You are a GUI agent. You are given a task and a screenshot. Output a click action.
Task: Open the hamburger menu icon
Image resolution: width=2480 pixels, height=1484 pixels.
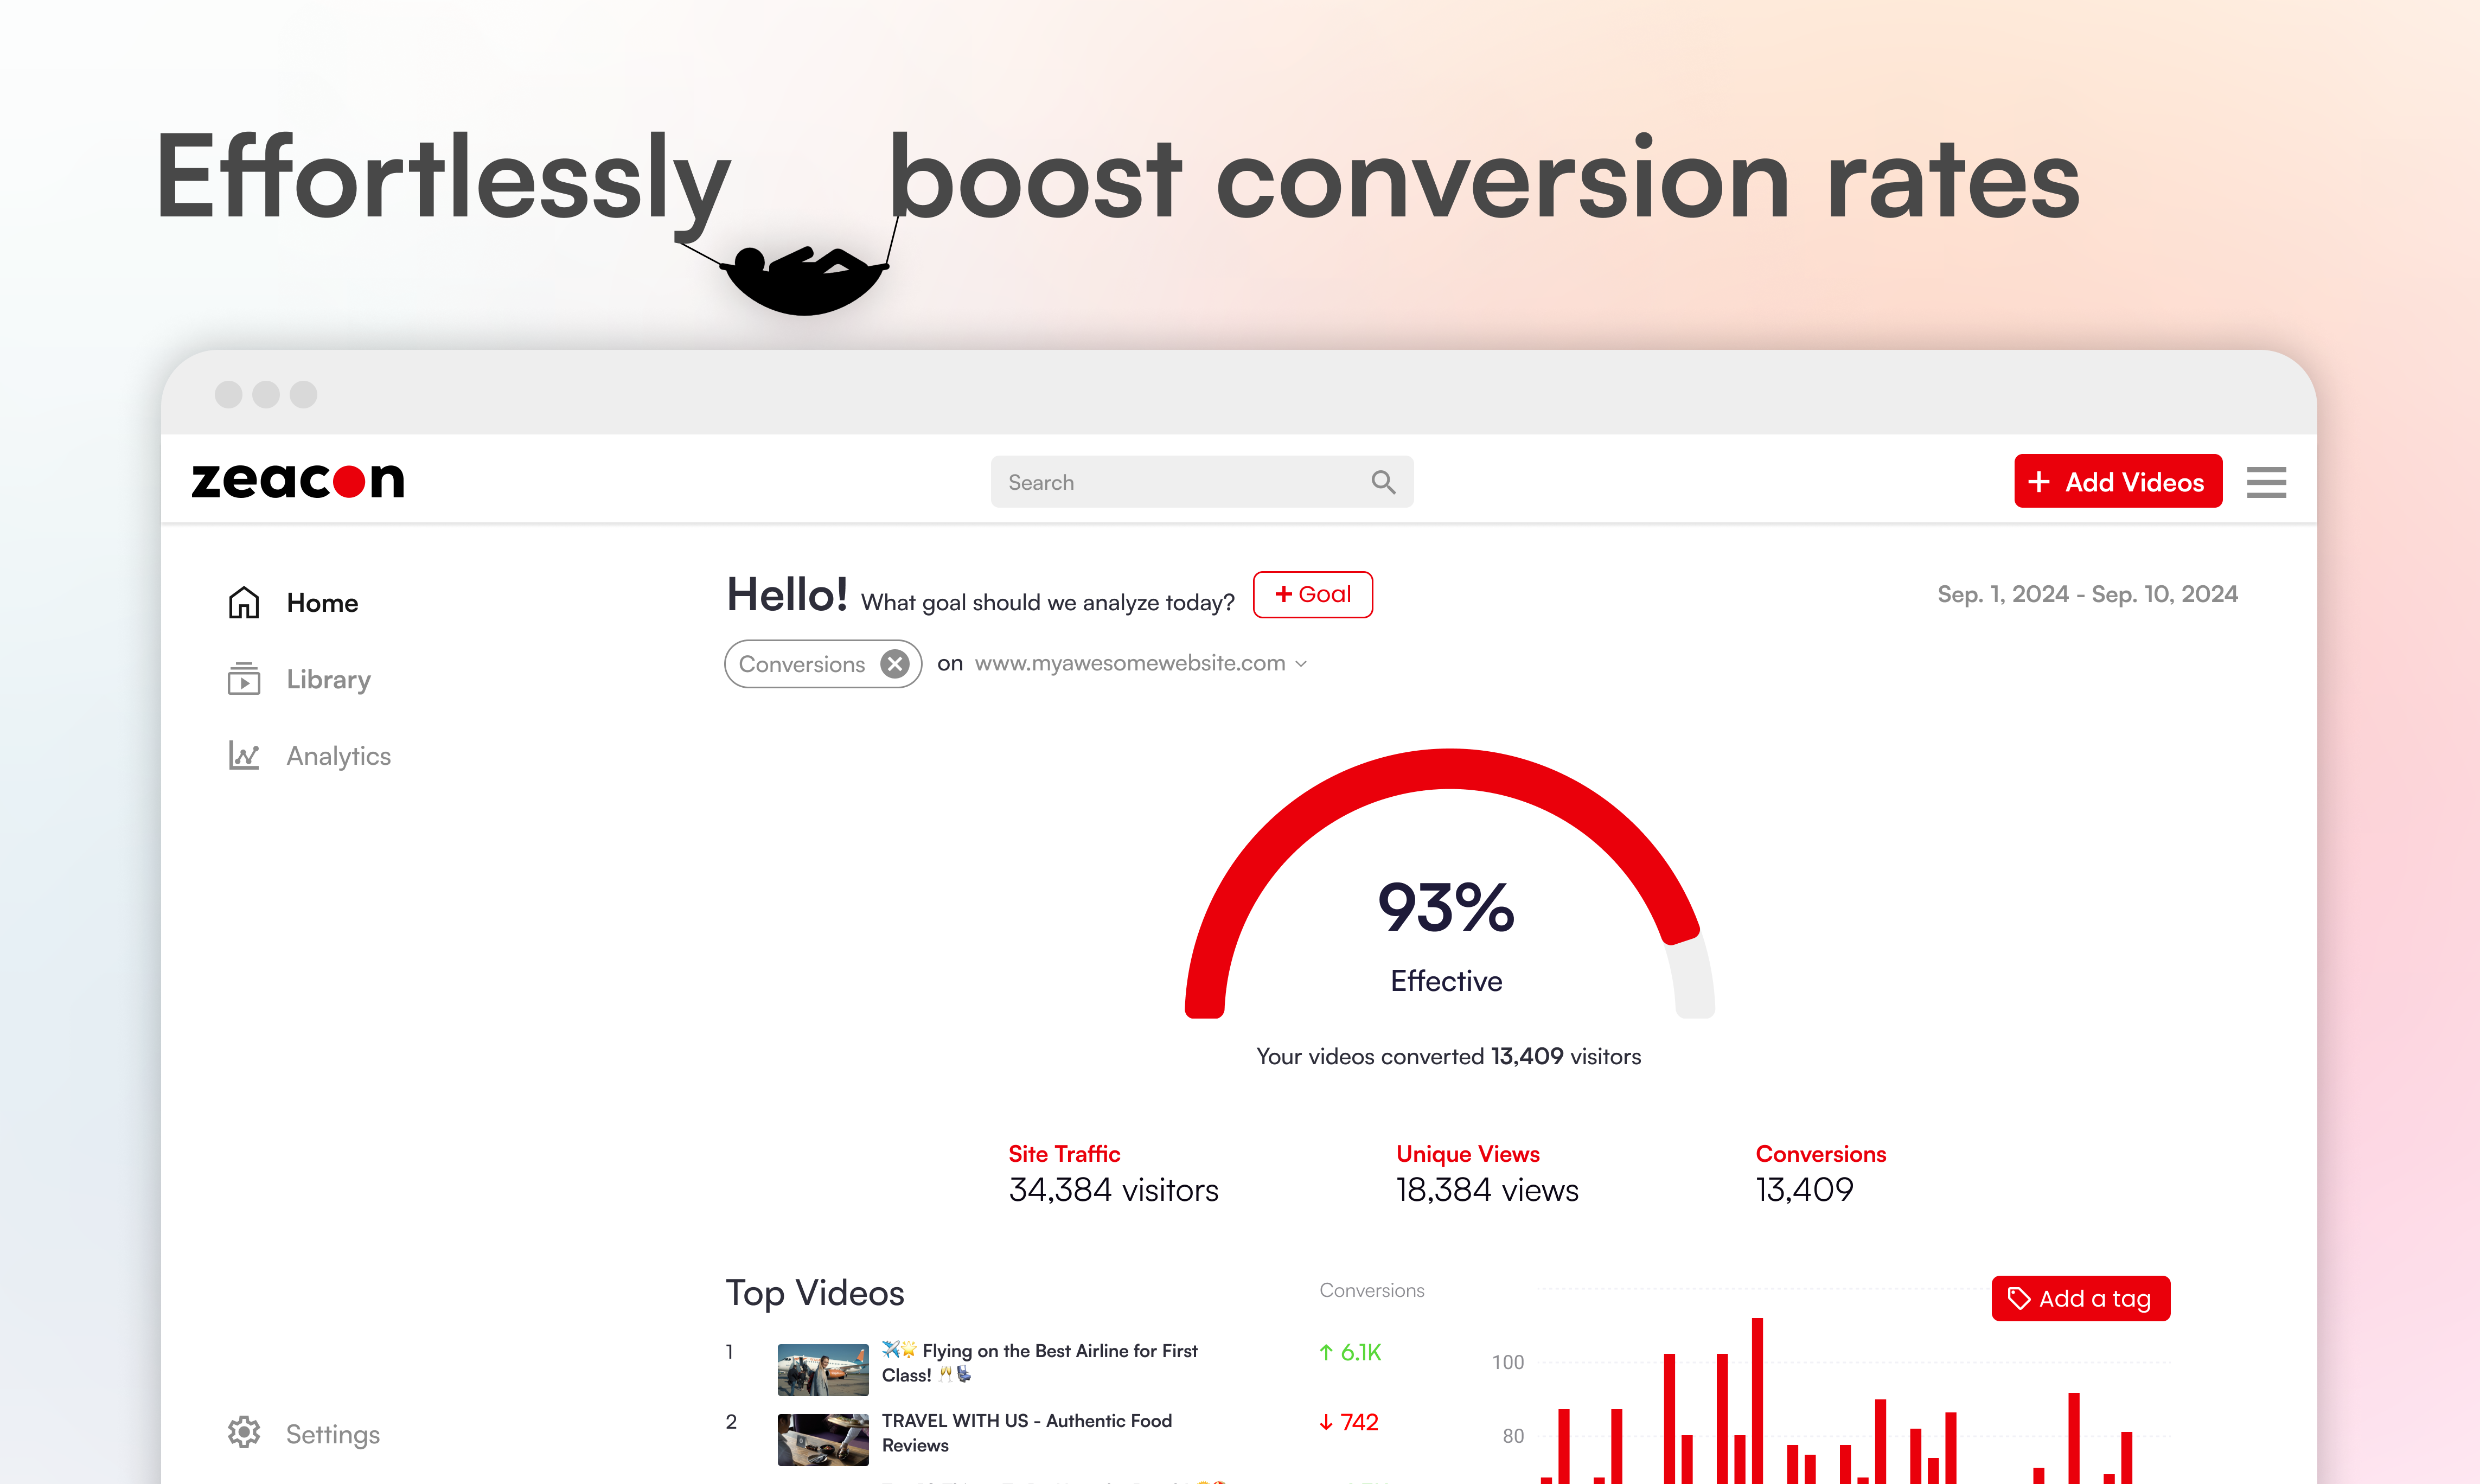click(2265, 482)
